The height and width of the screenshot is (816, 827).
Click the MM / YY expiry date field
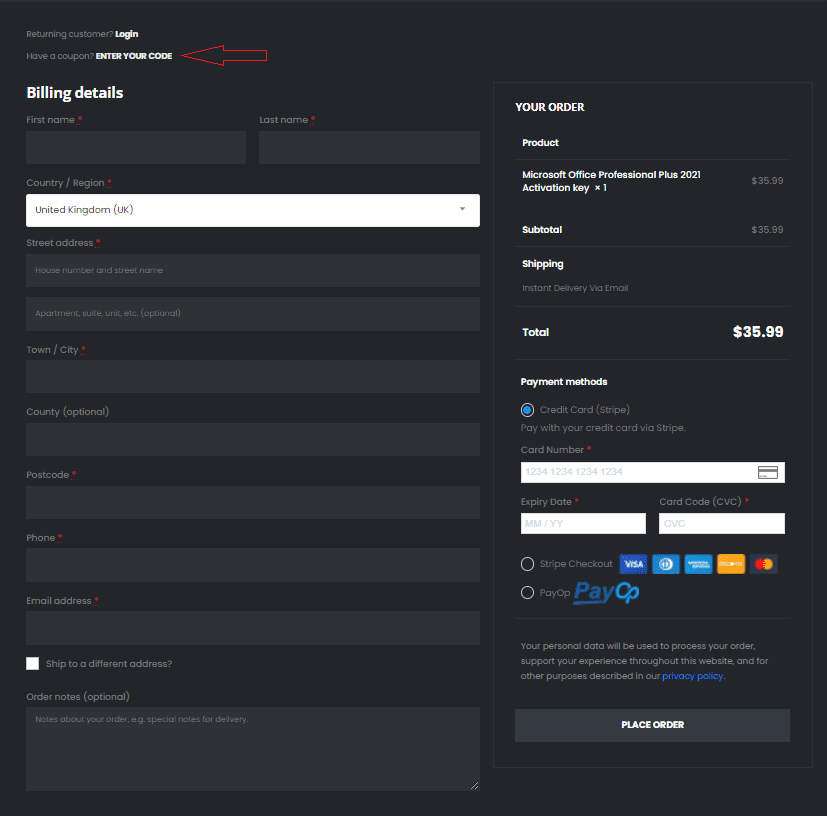(x=583, y=523)
